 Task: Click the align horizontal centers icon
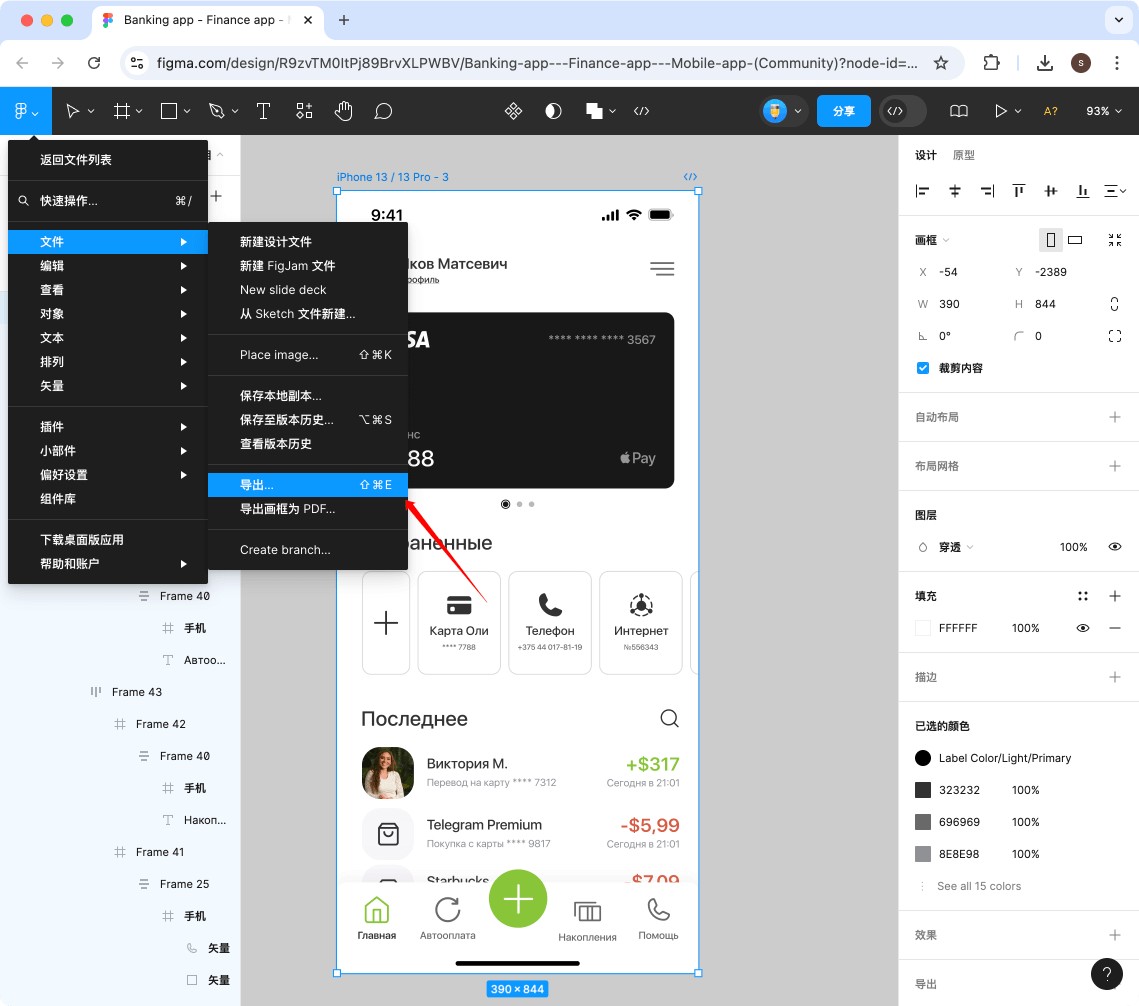click(954, 190)
